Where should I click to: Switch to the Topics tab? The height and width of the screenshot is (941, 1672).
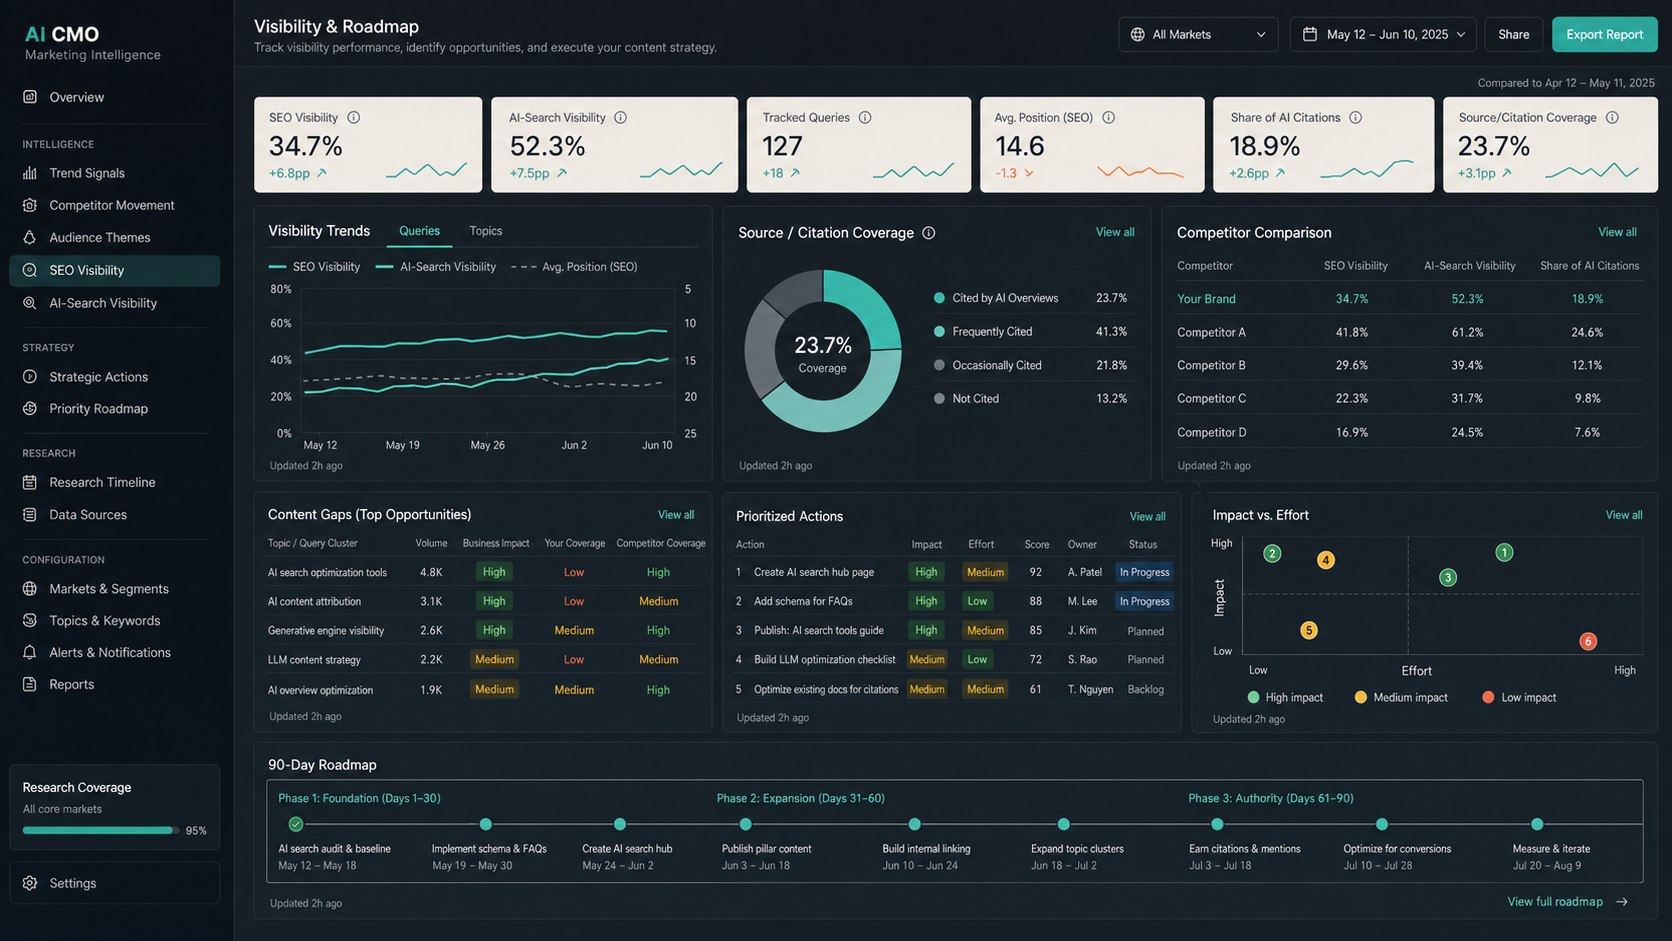486,231
